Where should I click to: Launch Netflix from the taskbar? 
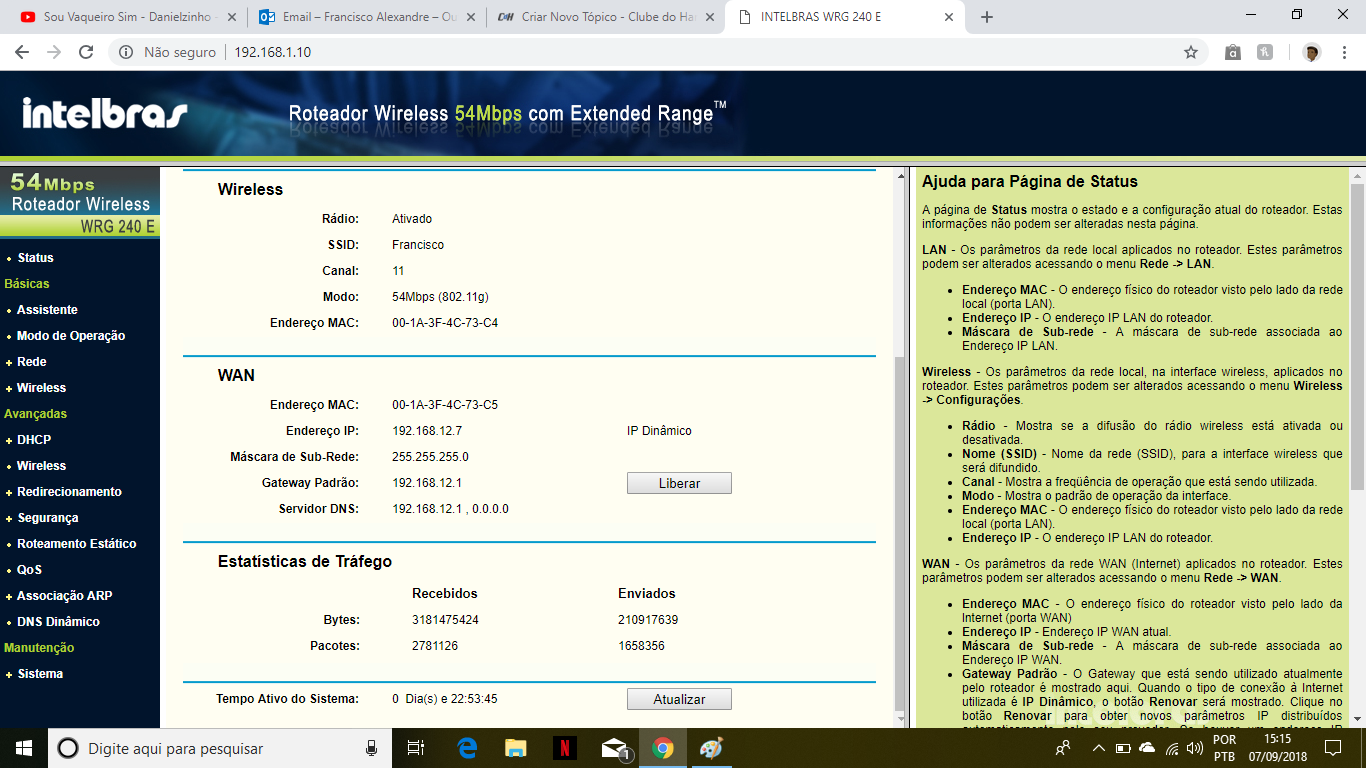[564, 748]
